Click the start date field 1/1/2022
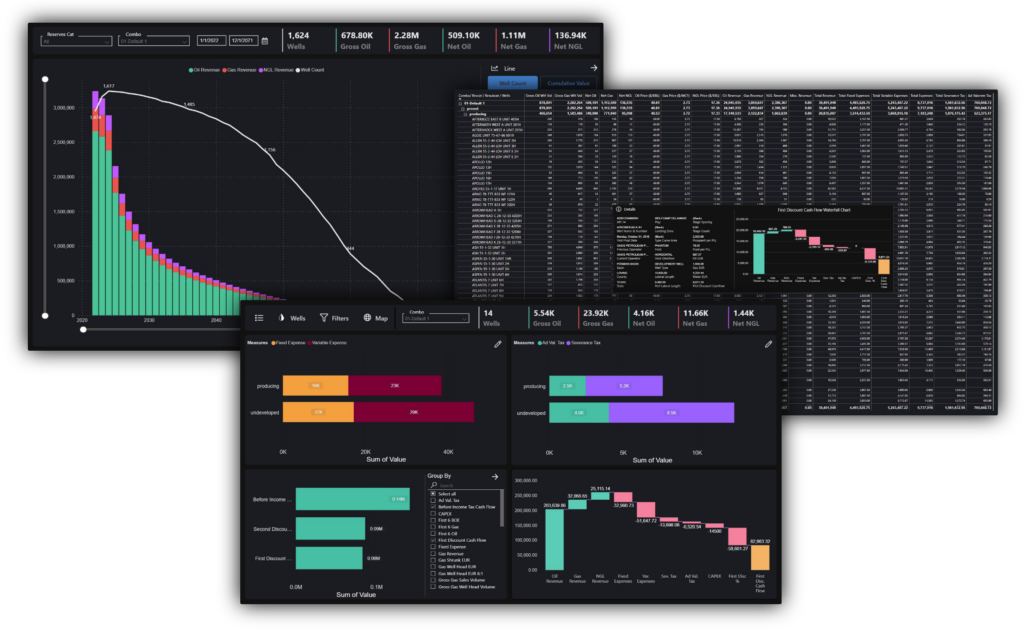The width and height of the screenshot is (1024, 638). 210,41
